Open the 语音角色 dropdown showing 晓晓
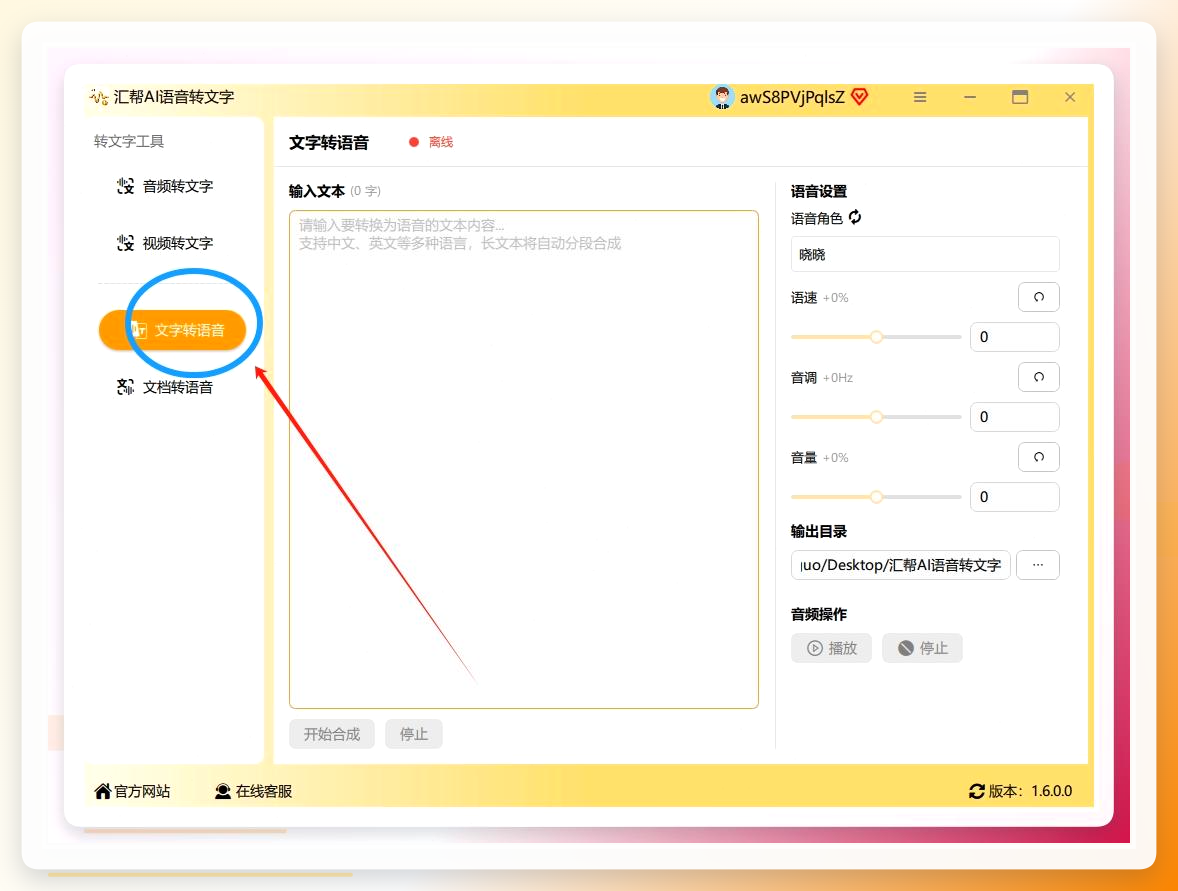 coord(925,255)
